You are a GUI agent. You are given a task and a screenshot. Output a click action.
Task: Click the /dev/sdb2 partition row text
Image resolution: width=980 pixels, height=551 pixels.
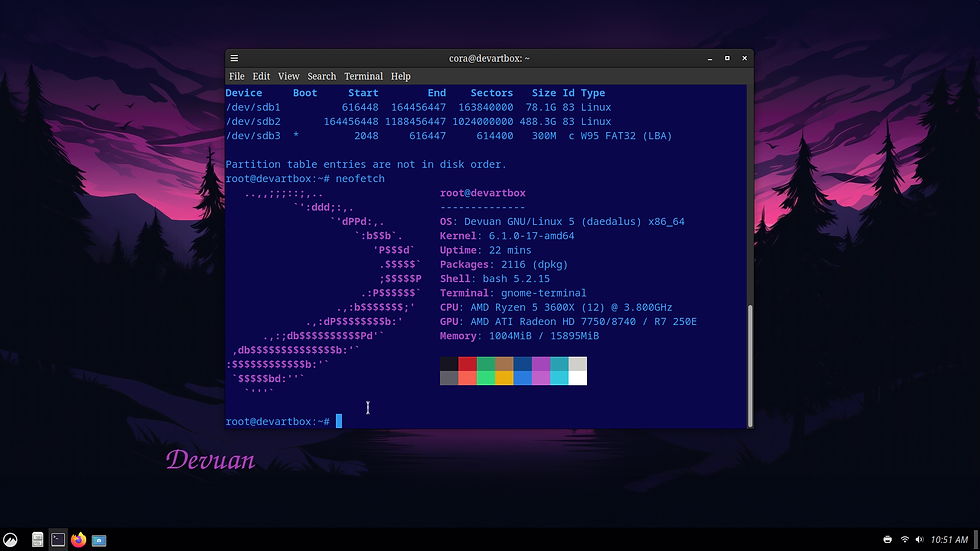point(418,122)
